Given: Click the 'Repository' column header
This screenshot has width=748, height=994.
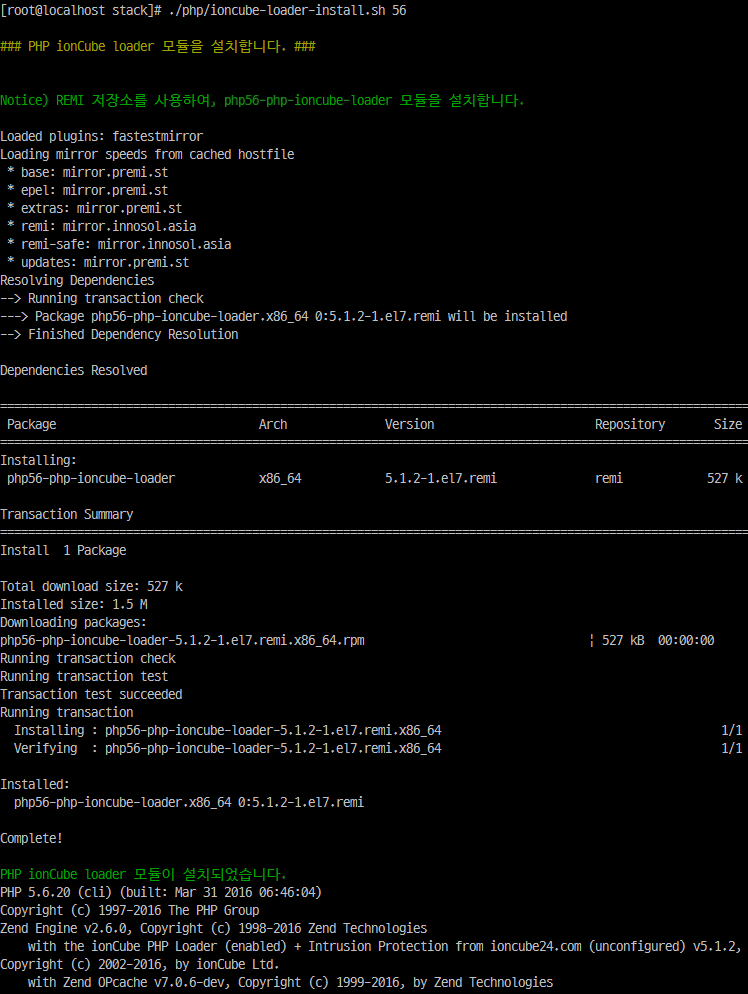Looking at the screenshot, I should point(630,424).
